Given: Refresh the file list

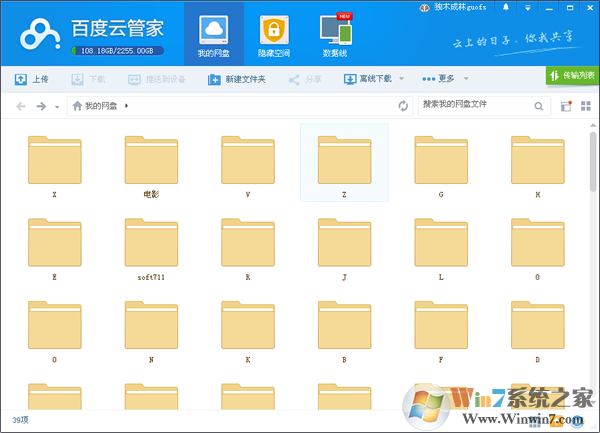Looking at the screenshot, I should (403, 106).
